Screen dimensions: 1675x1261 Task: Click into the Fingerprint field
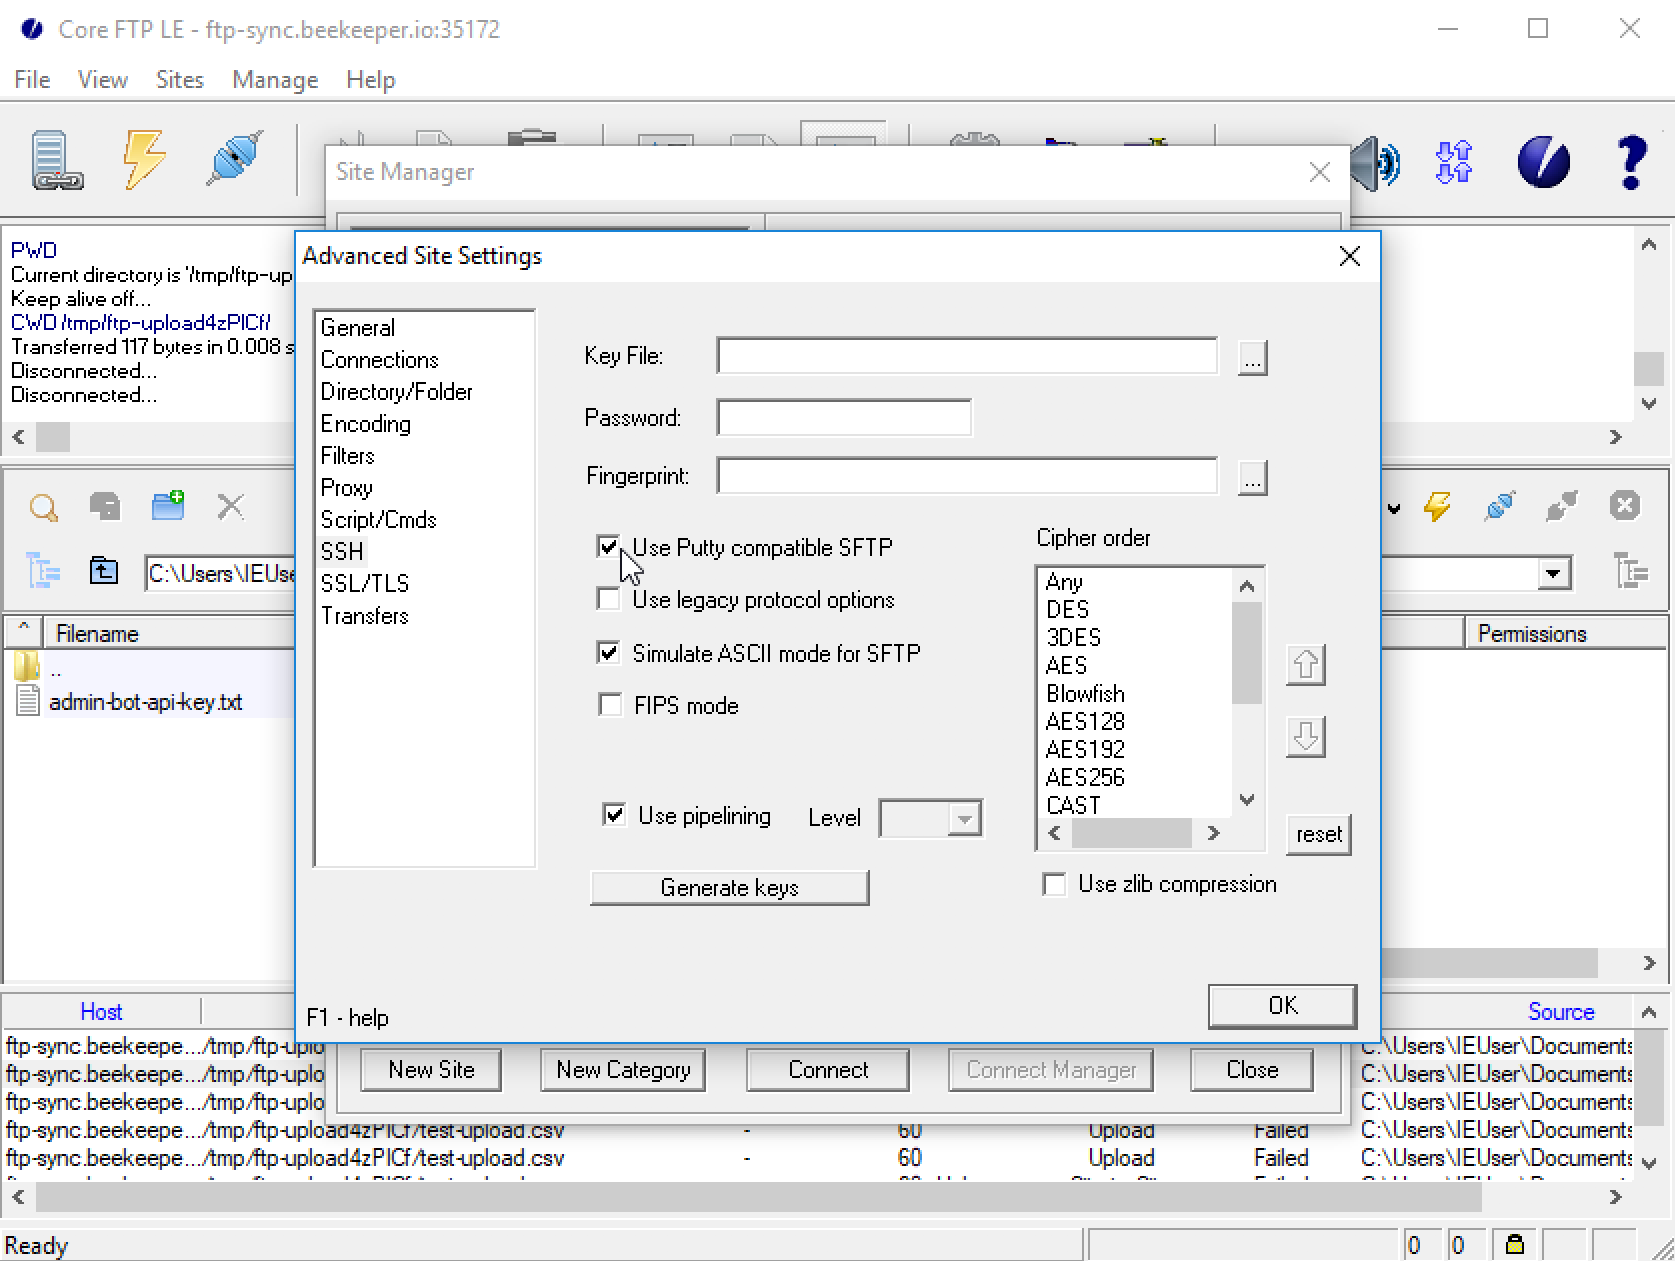point(967,476)
